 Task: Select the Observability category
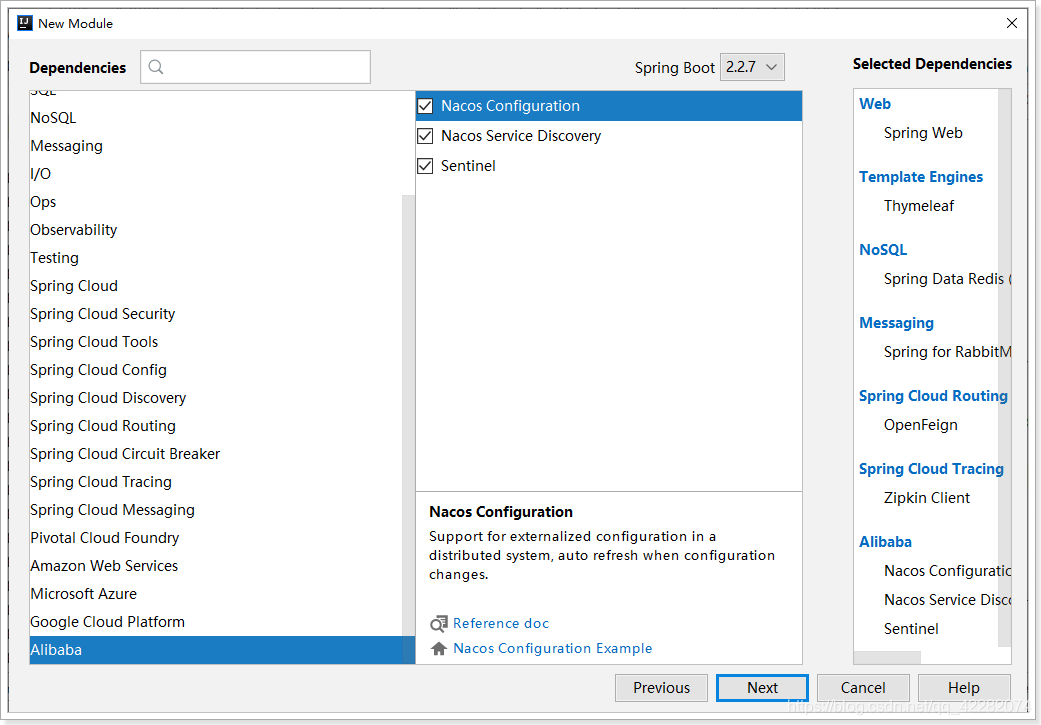pos(216,230)
